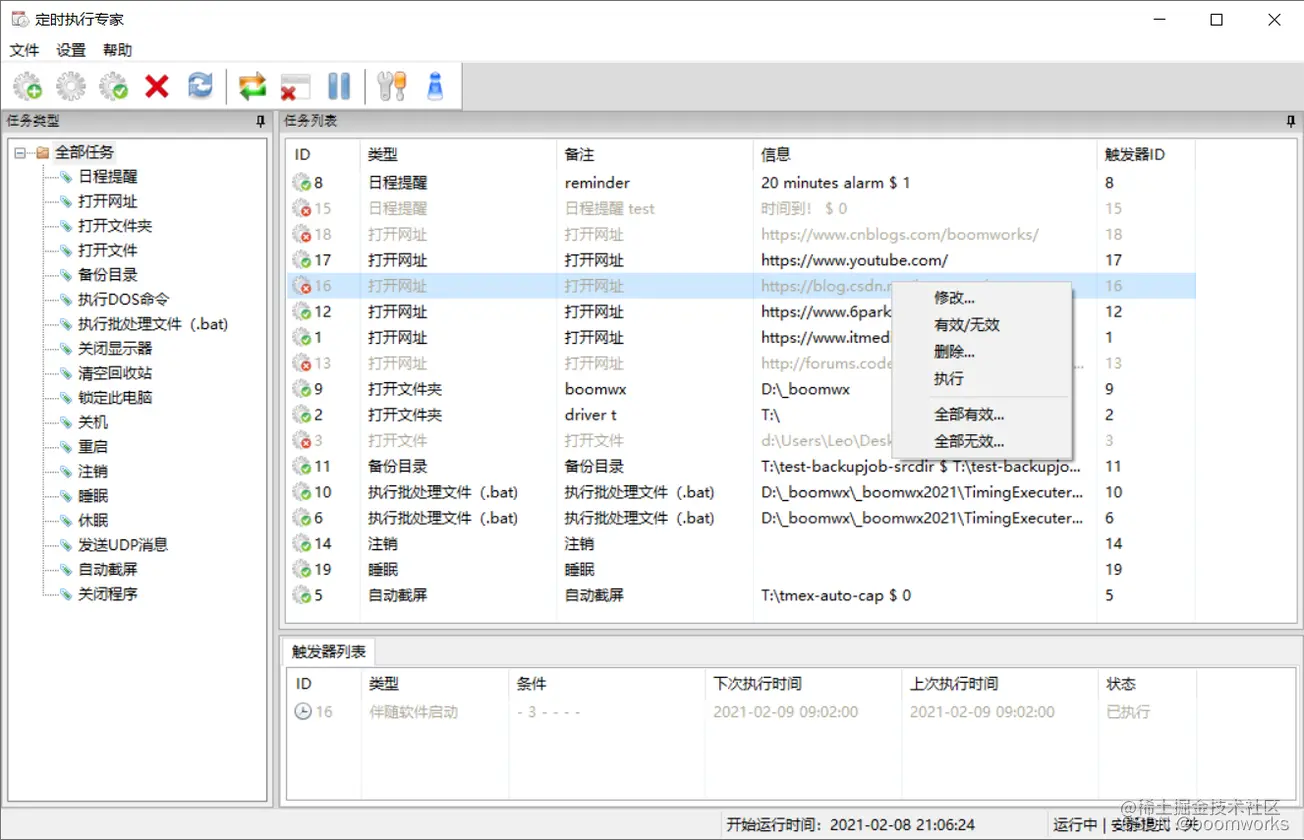Viewport: 1304px width, 840px height.
Task: Click the window with red X icon
Action: click(295, 87)
